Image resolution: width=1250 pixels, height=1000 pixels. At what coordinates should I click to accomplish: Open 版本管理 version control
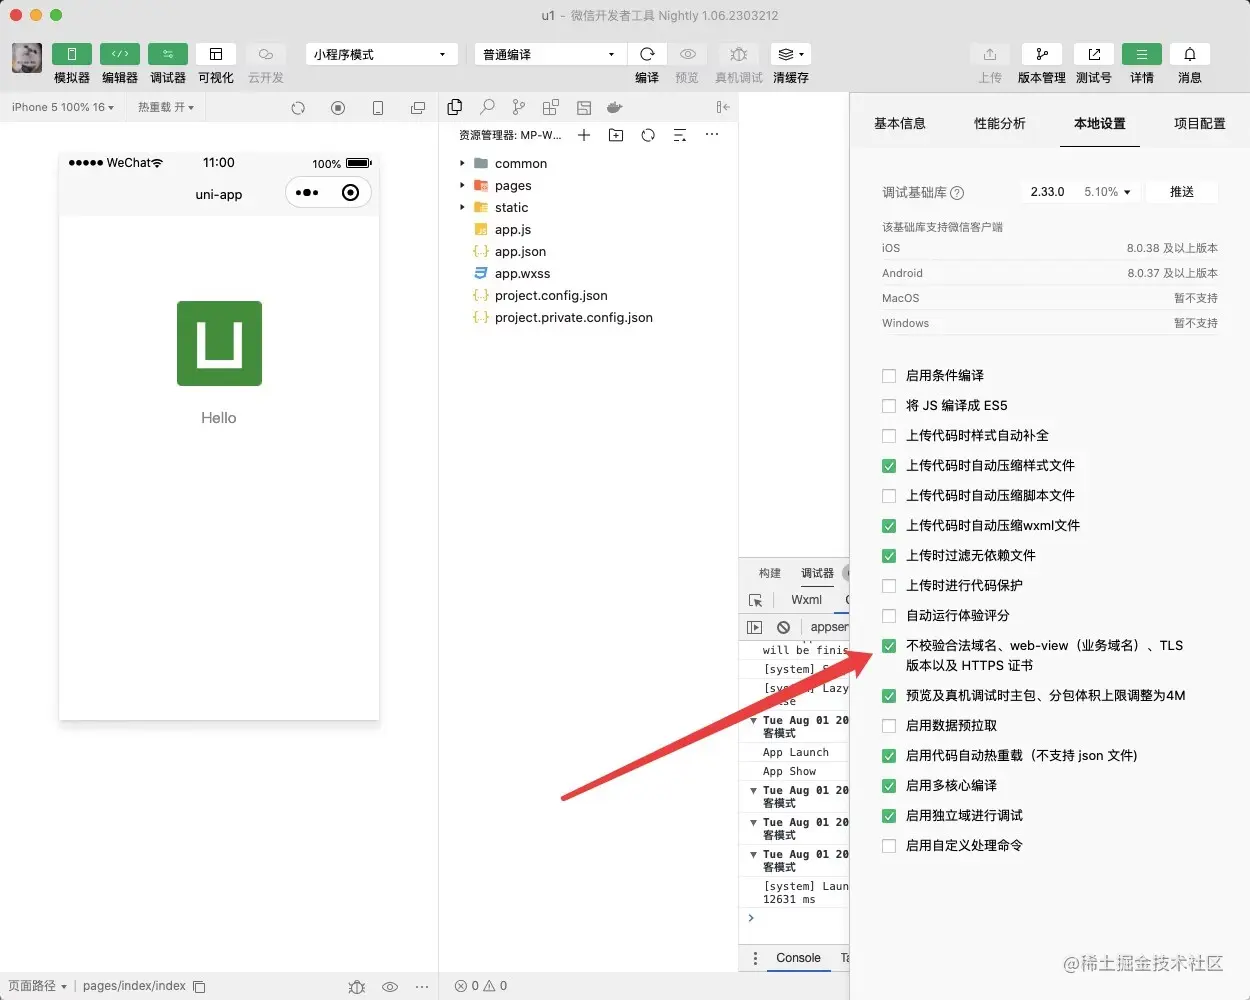tap(1041, 54)
